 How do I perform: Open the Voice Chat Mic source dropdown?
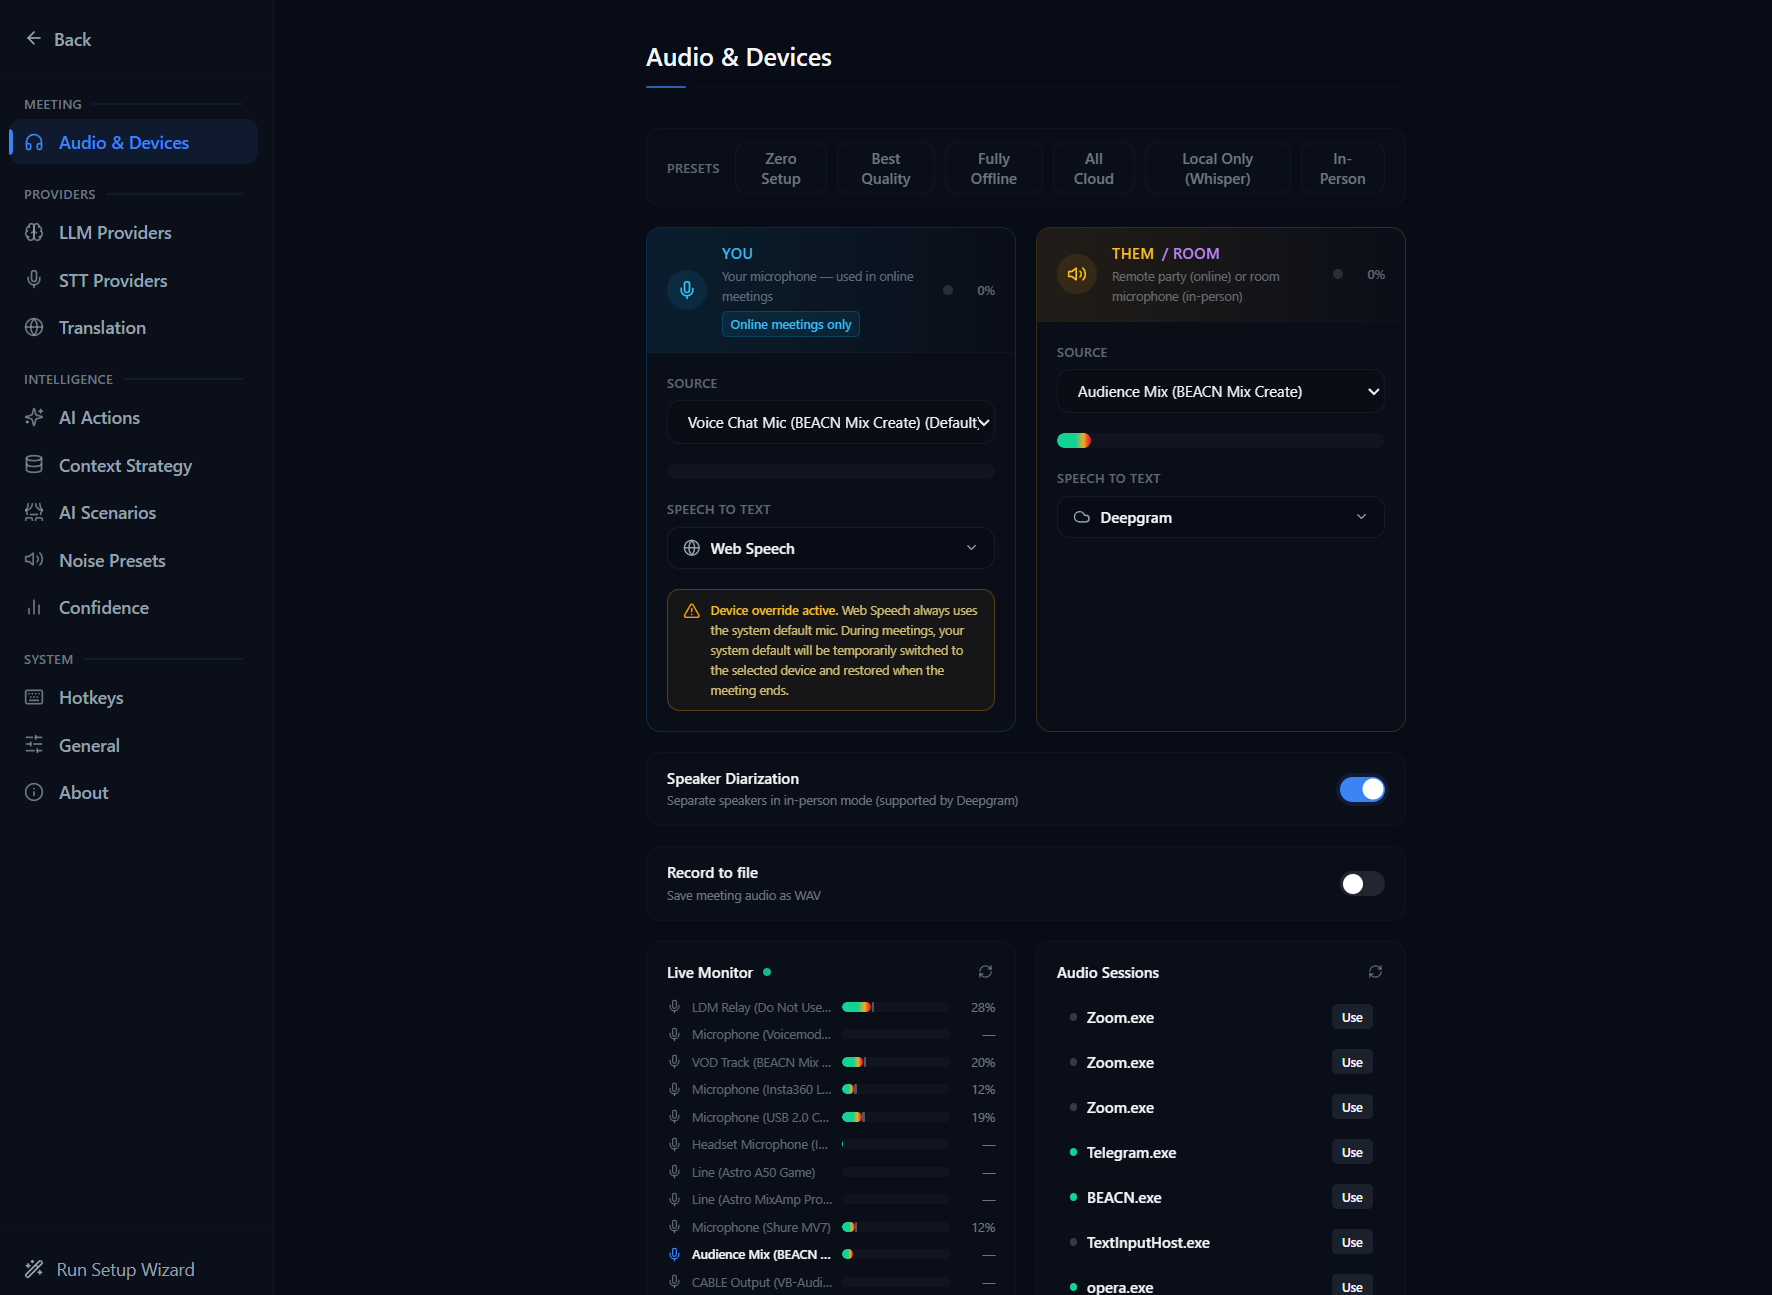coord(830,423)
